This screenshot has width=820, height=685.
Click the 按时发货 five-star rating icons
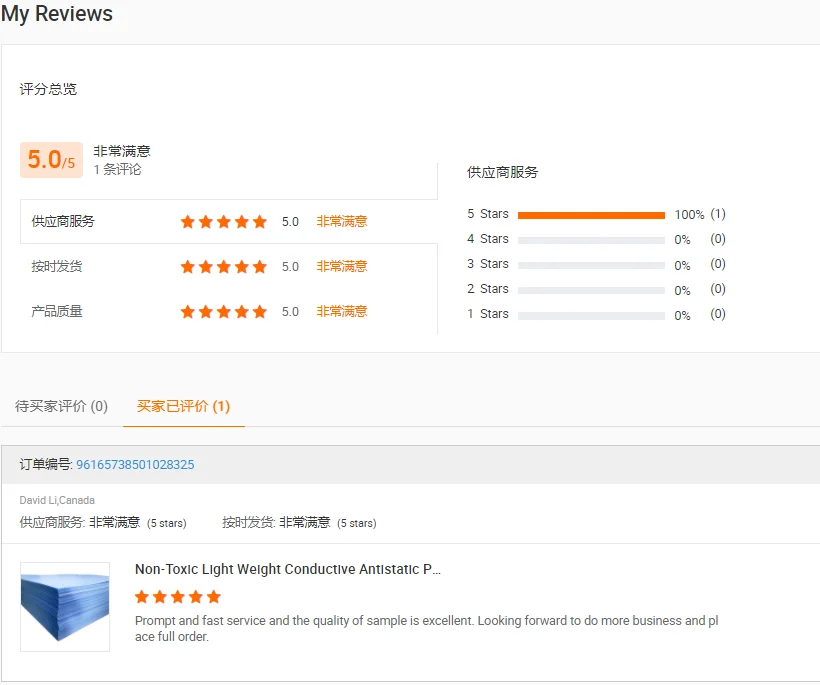tap(223, 267)
